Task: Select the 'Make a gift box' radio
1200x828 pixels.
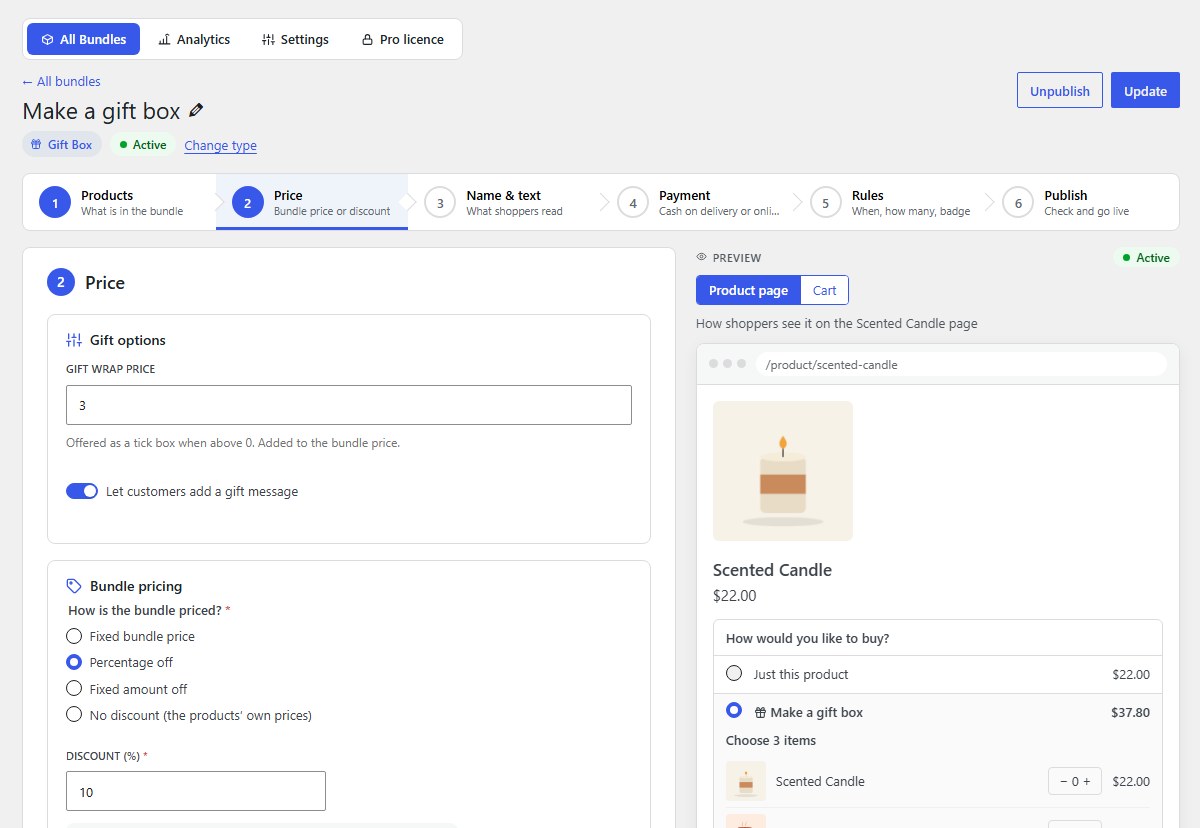Action: 734,710
